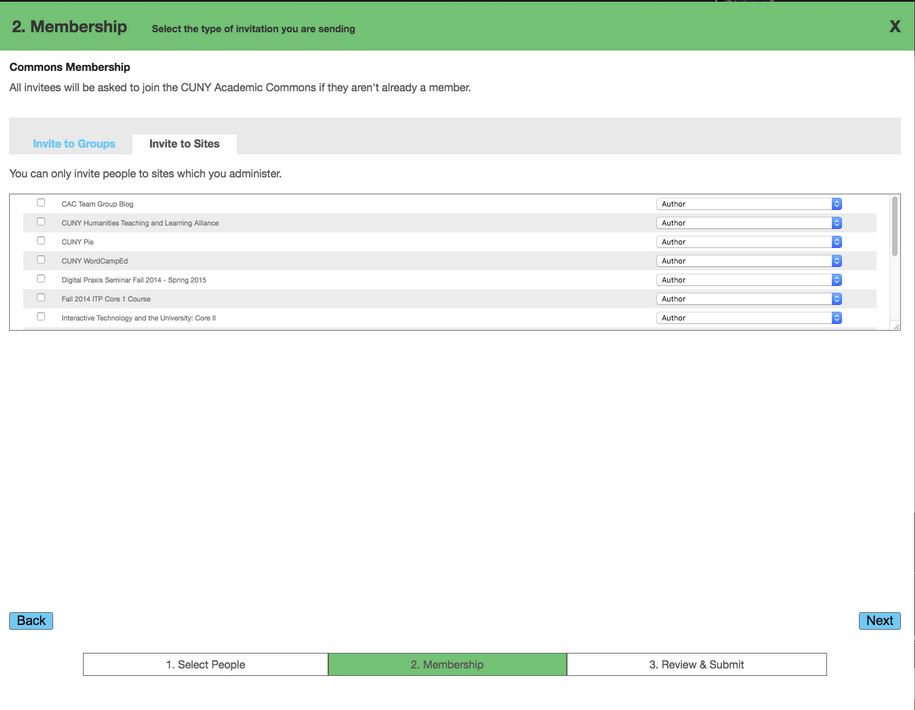
Task: Check the CAC Team Group Blog checkbox
Action: pyautogui.click(x=41, y=202)
